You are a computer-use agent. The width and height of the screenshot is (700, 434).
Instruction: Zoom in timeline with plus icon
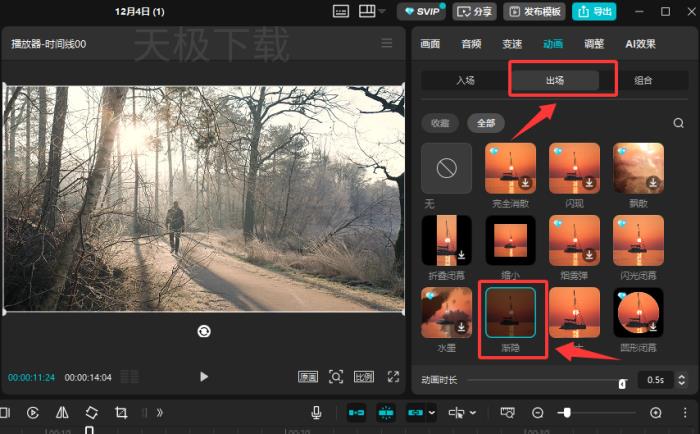(656, 412)
